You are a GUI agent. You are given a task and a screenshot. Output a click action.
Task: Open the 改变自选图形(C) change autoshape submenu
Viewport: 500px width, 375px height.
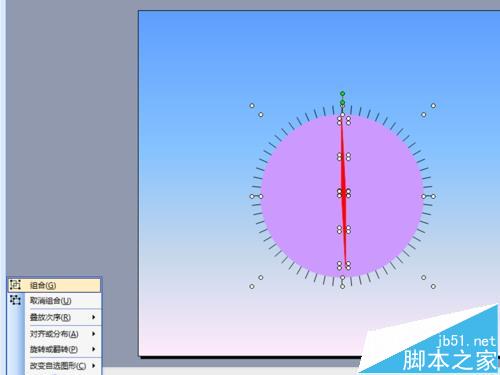[x=54, y=365]
